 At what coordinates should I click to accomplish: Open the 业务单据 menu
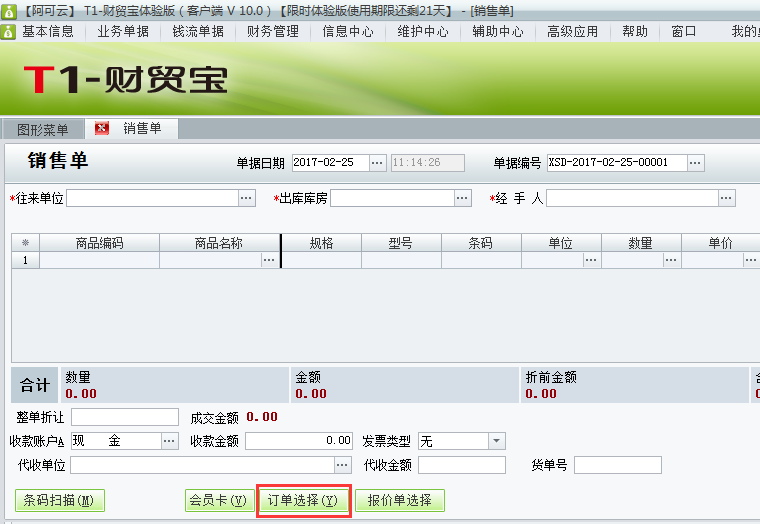[123, 32]
